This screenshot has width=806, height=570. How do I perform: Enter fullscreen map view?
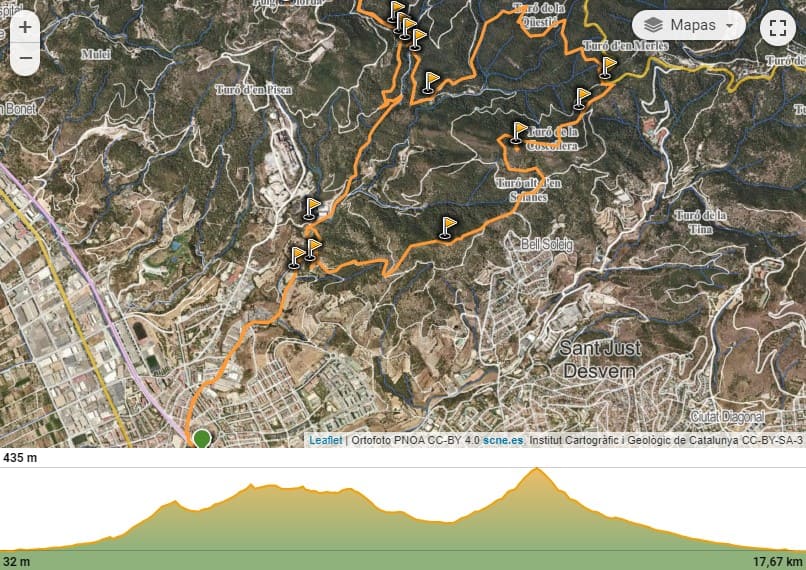click(x=778, y=28)
